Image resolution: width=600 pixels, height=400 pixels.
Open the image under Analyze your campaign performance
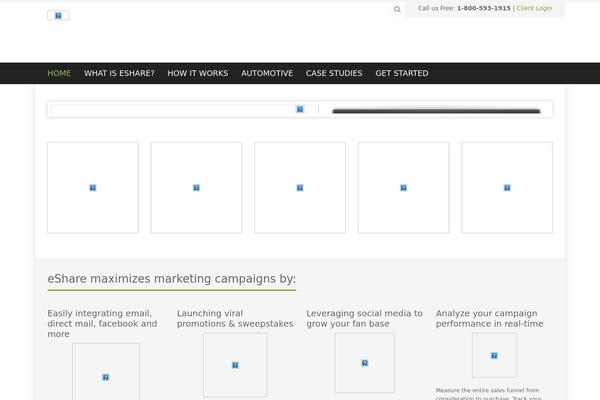pyautogui.click(x=494, y=355)
